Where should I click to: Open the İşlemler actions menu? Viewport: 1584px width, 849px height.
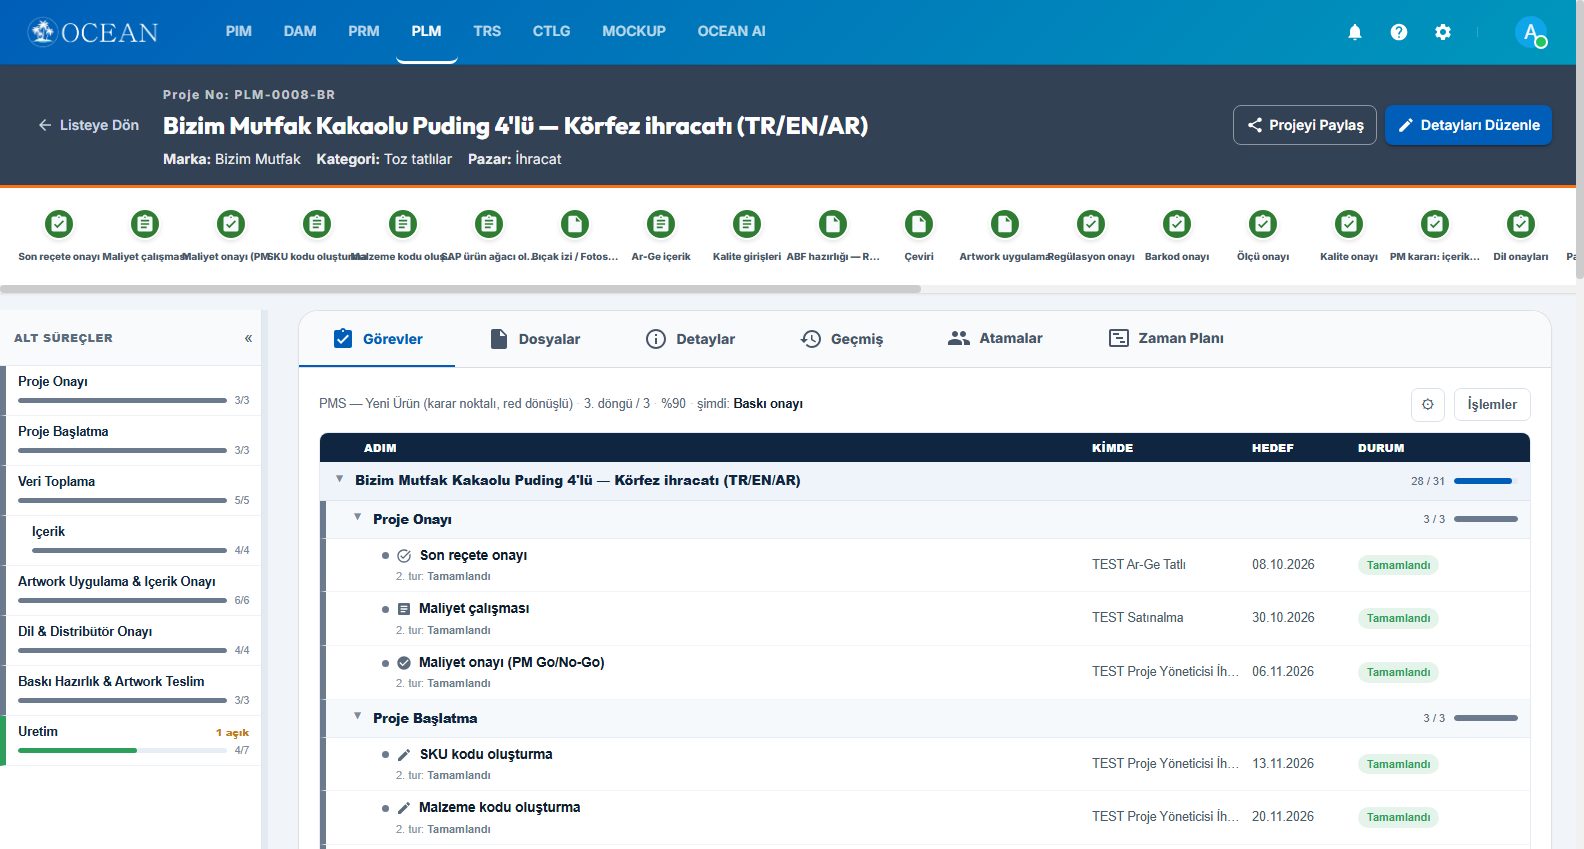coord(1492,404)
